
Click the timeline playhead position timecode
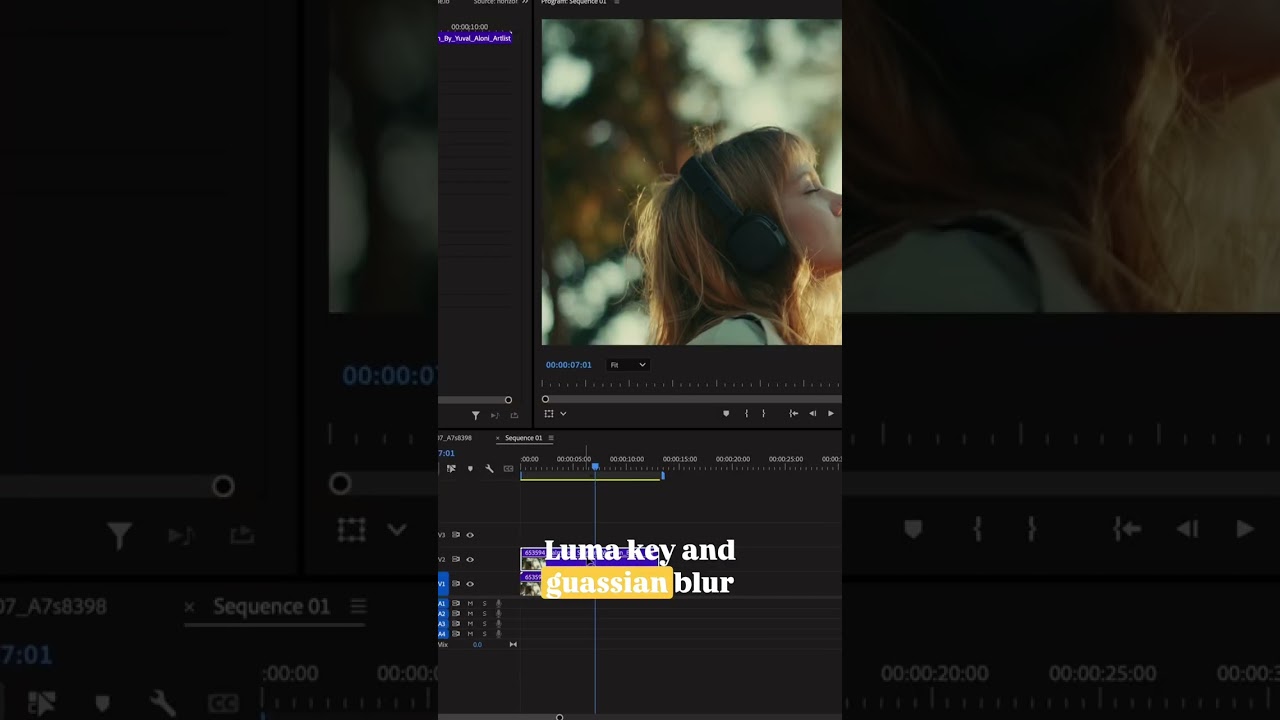point(446,453)
